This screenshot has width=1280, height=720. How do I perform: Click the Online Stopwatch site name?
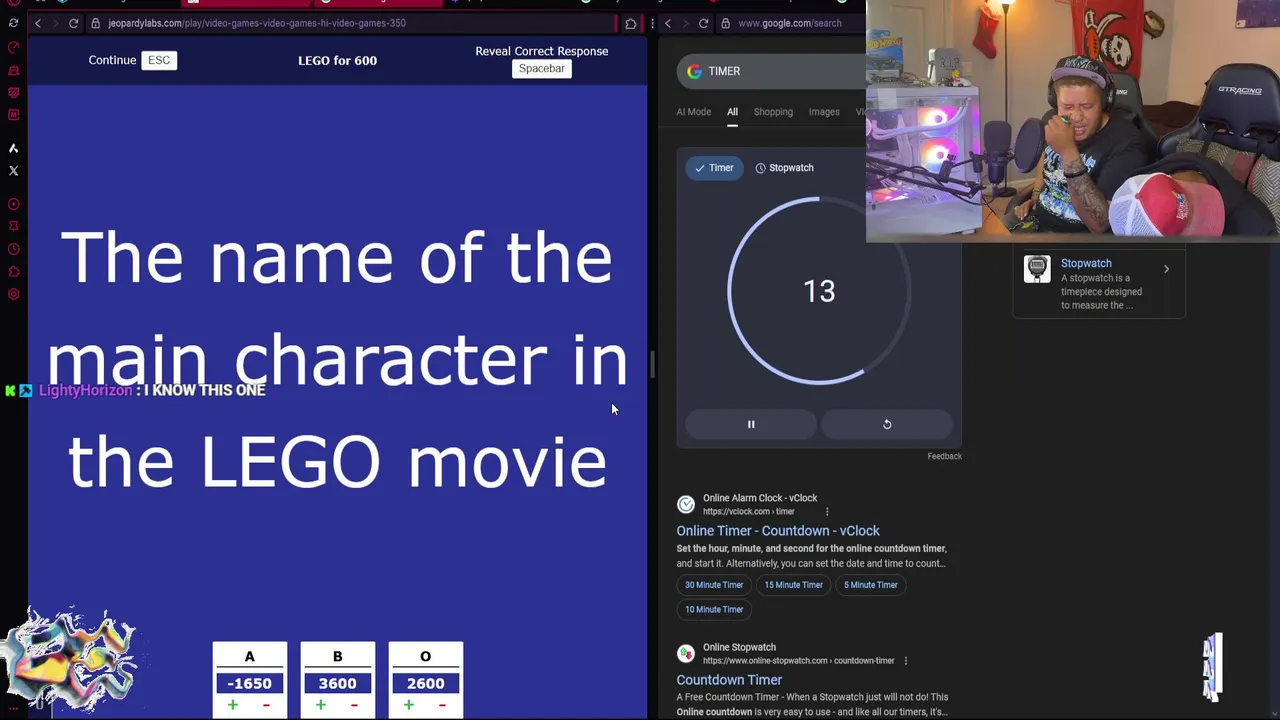(x=739, y=647)
